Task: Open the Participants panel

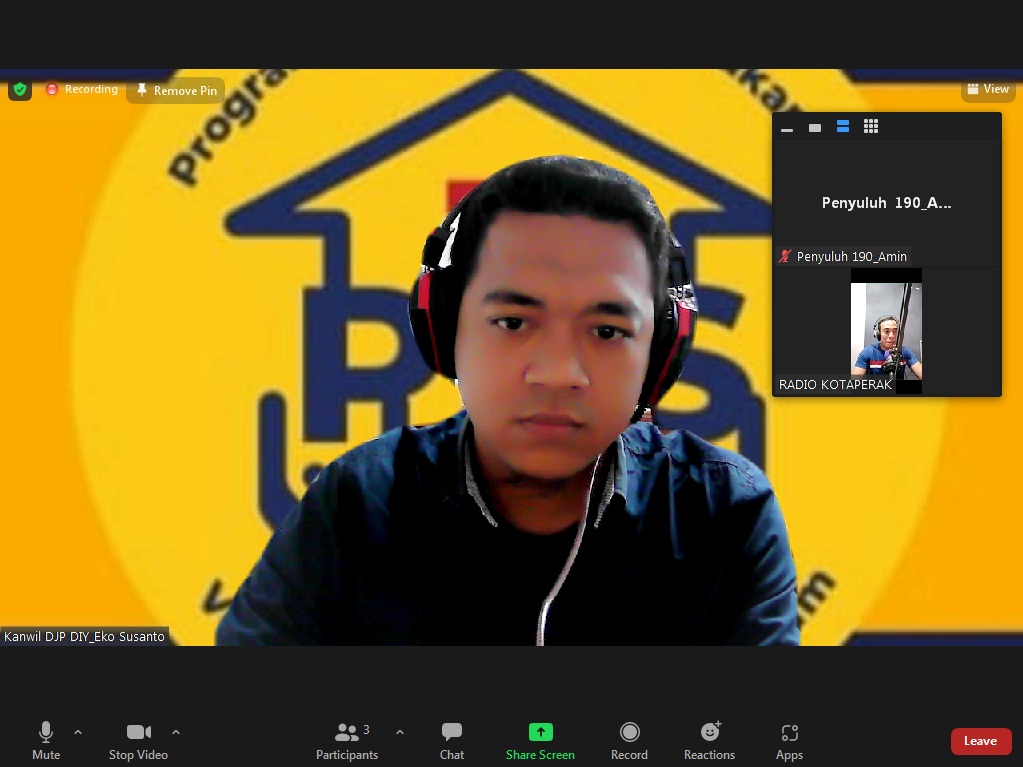Action: pyautogui.click(x=347, y=740)
